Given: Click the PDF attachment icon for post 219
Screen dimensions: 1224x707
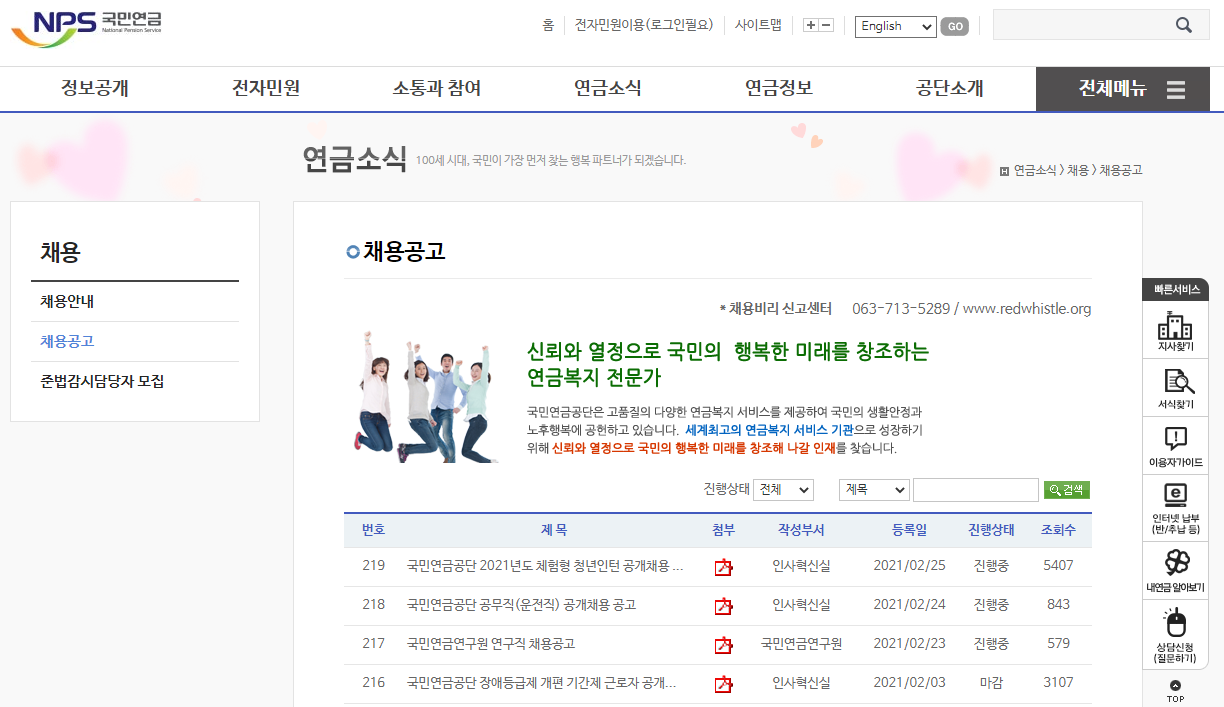Looking at the screenshot, I should 723,566.
